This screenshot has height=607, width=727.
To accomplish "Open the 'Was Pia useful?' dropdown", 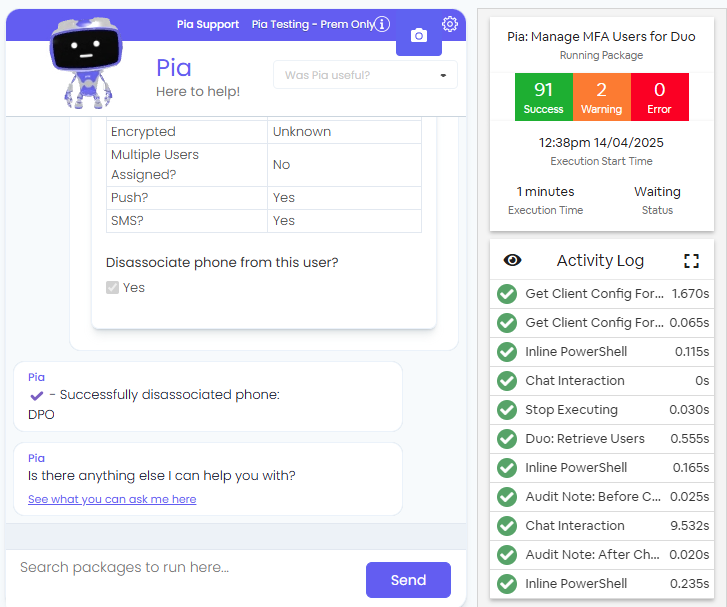I will click(x=365, y=75).
